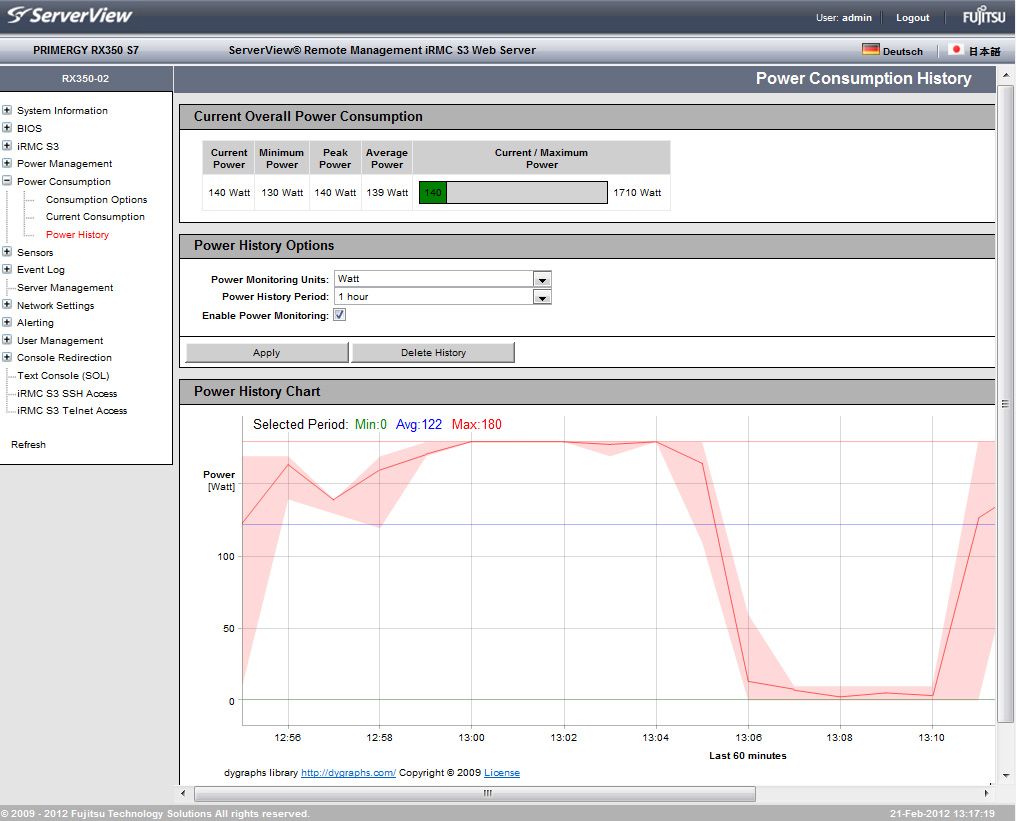
Task: Open the dygraphs.com link
Action: pyautogui.click(x=348, y=772)
